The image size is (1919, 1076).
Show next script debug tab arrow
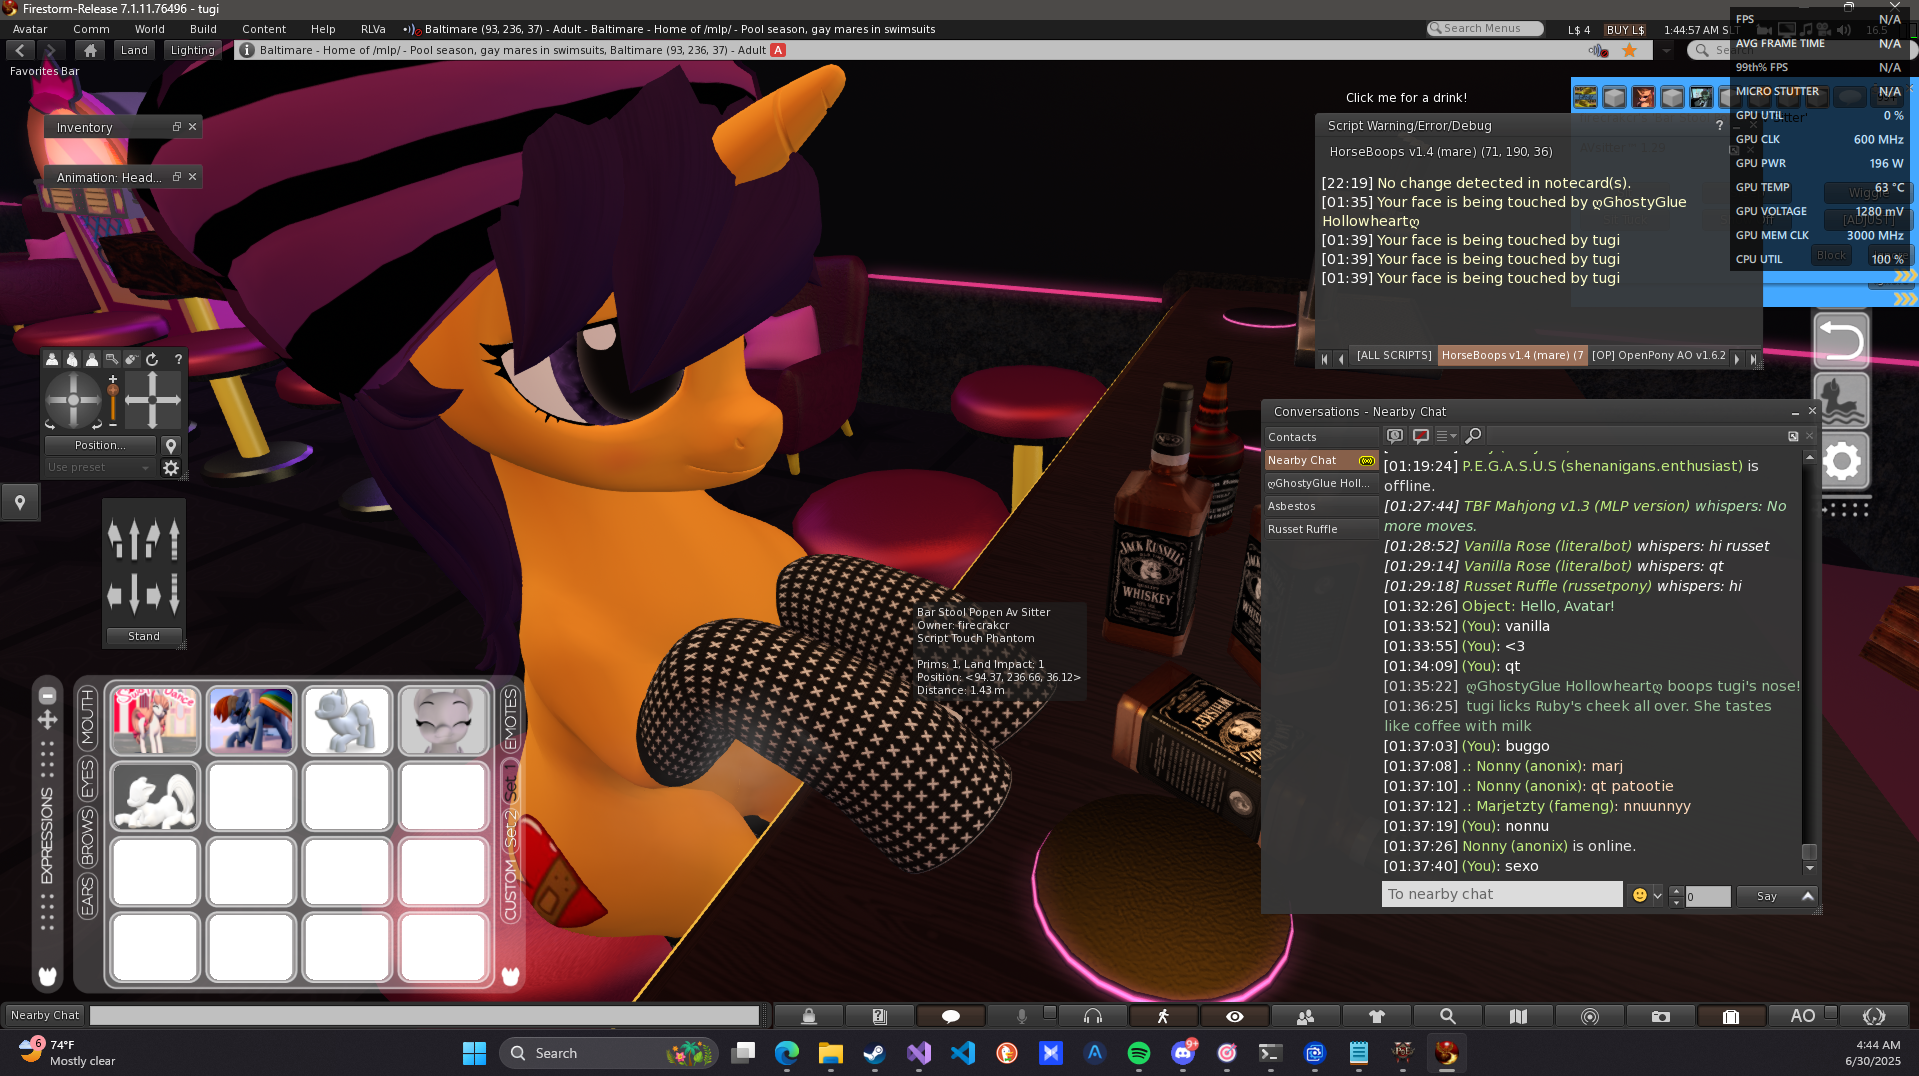(x=1737, y=358)
